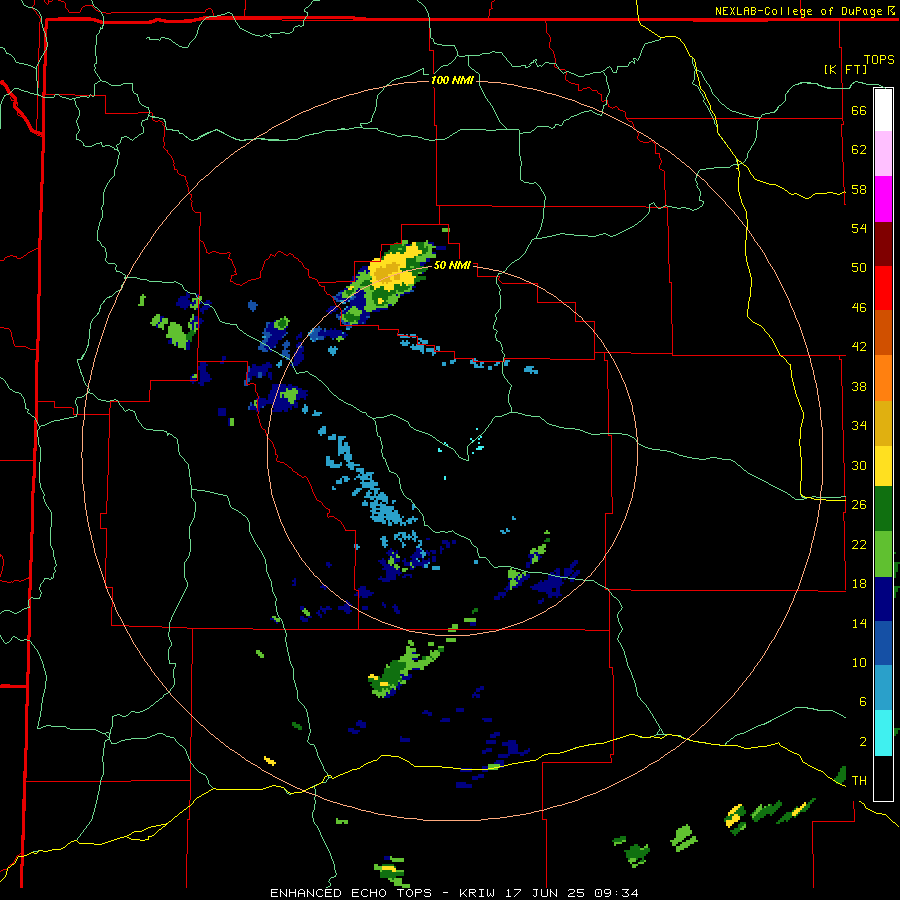The height and width of the screenshot is (900, 900).
Task: Click the navy swatch between 18 and 14
Action: [x=883, y=599]
